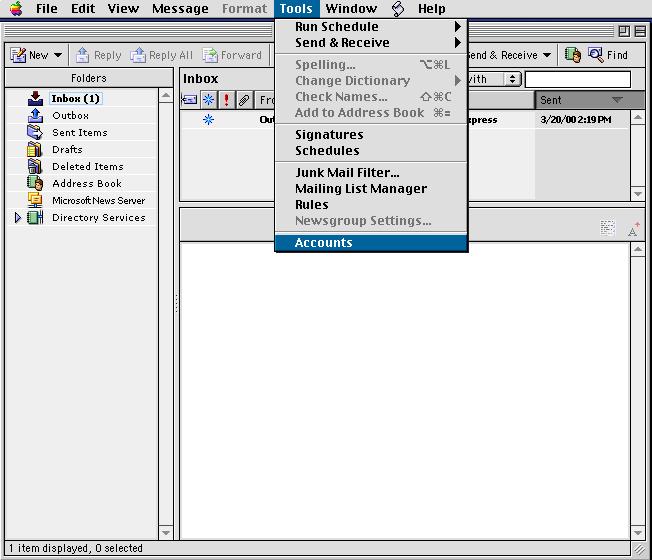The width and height of the screenshot is (652, 560).
Task: Click preview pane scroll down arrow
Action: [637, 532]
